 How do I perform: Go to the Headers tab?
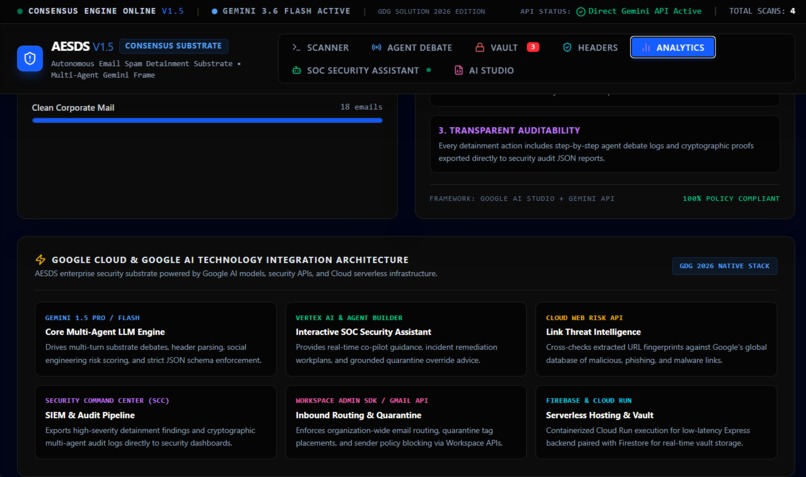coord(590,47)
